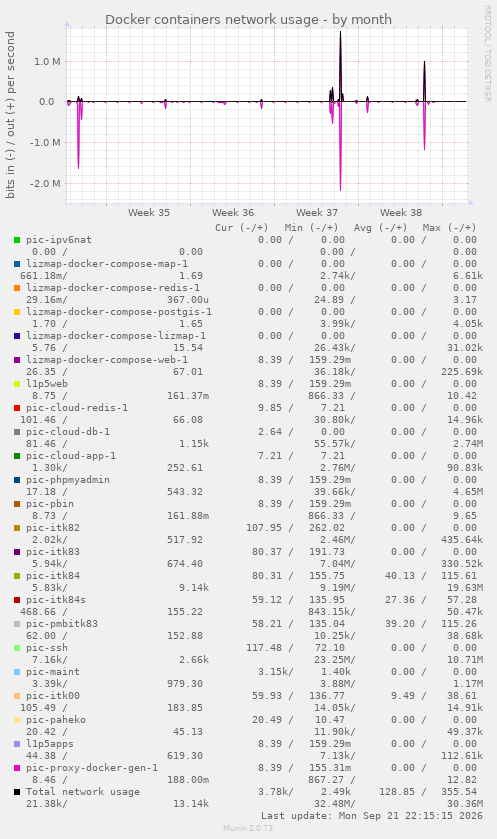Click the 'Week 37' x-axis label

click(317, 212)
